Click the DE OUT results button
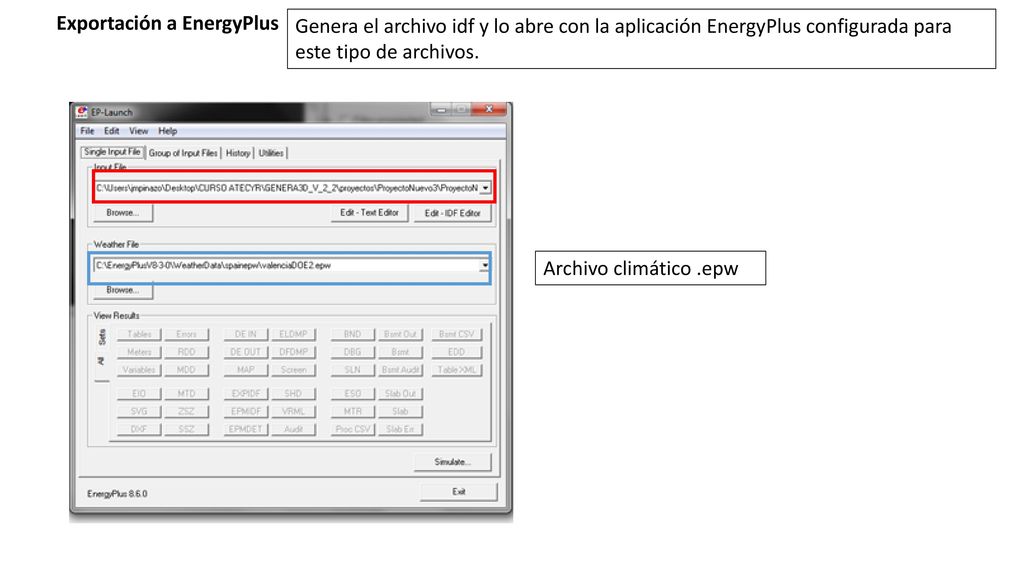Screen dimensions: 1024x576 246,352
